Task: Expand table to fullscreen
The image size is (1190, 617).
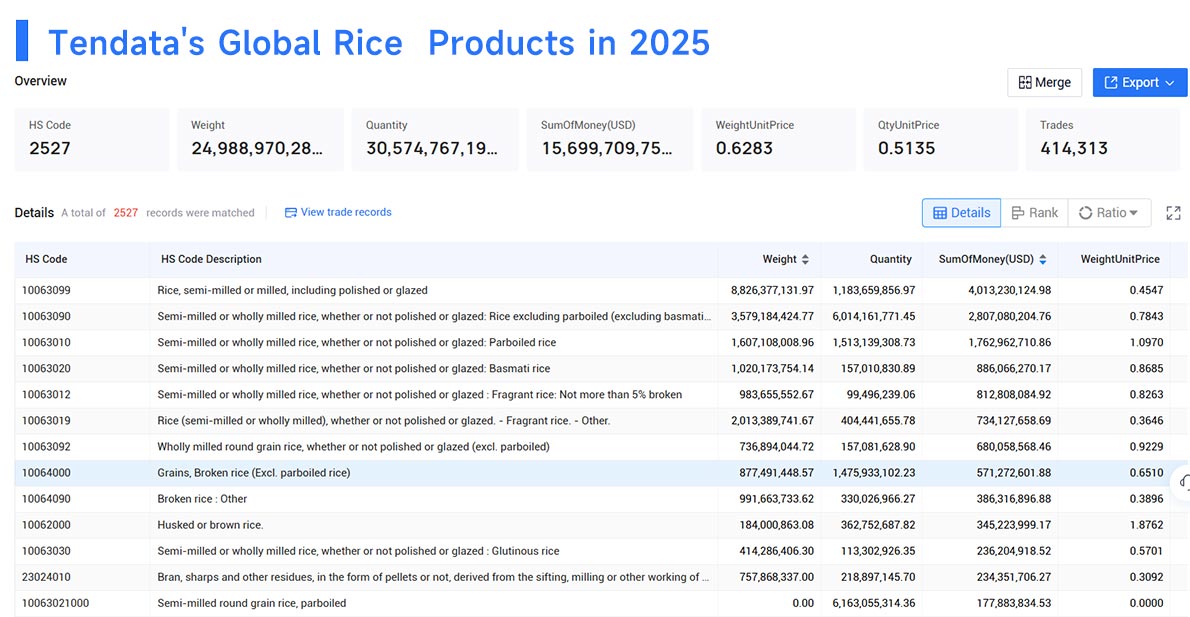Action: pyautogui.click(x=1173, y=213)
